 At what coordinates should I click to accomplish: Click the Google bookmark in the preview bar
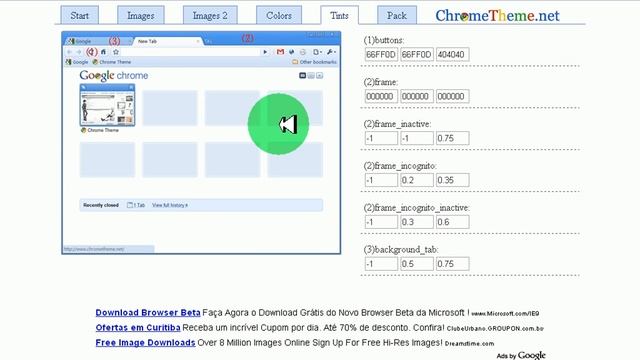coord(77,62)
